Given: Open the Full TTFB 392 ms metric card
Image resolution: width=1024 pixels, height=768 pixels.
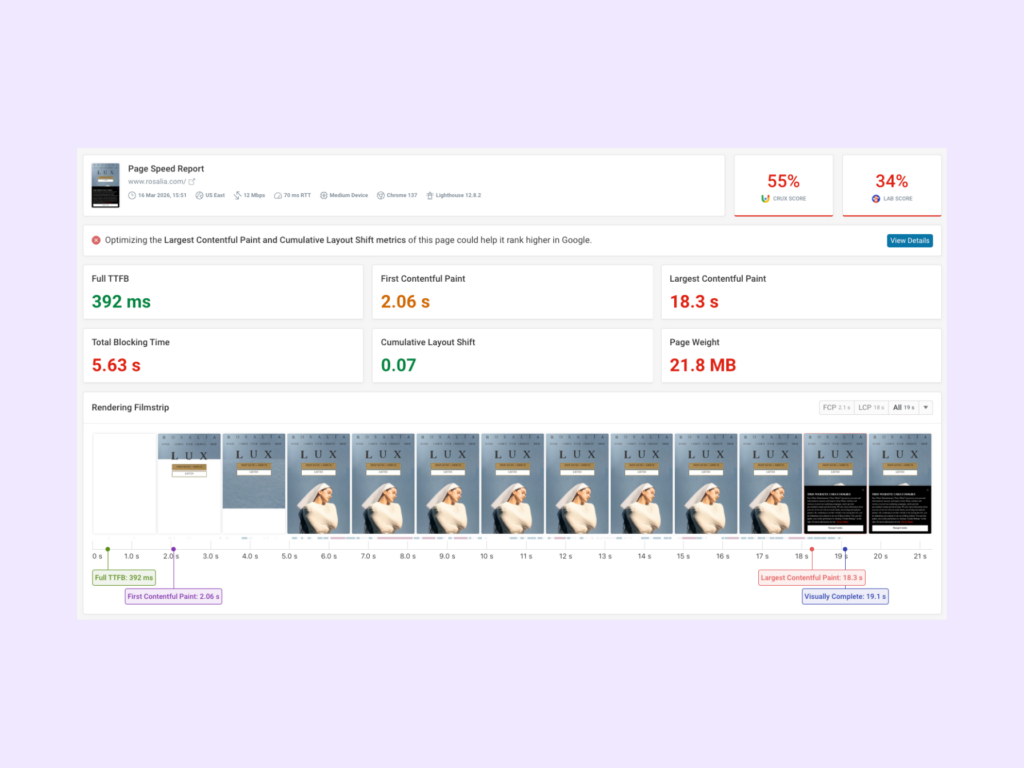Looking at the screenshot, I should [223, 292].
